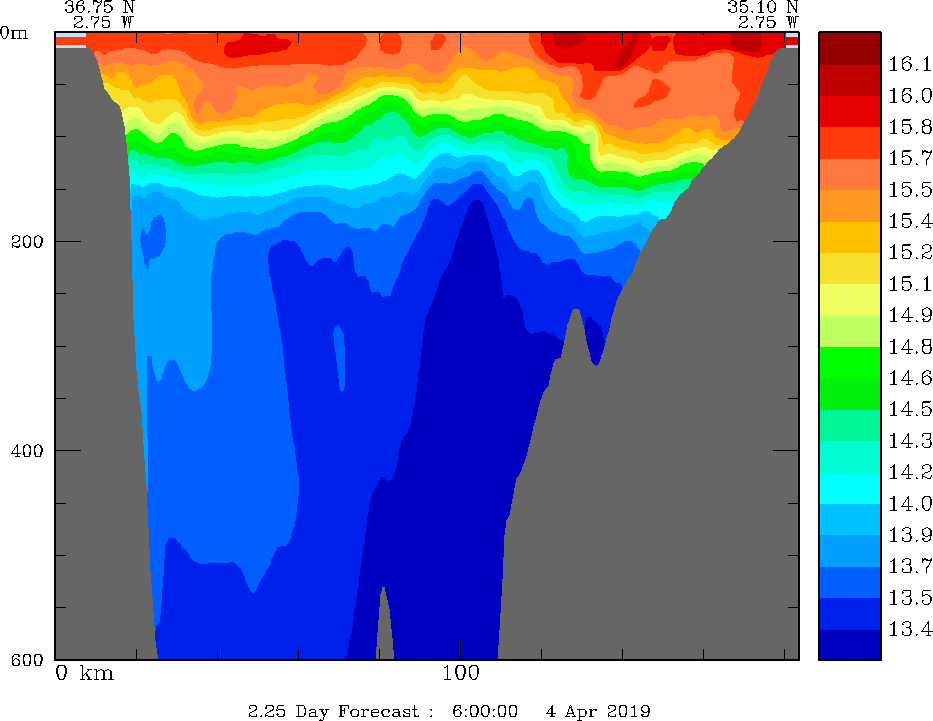933x721 pixels.
Task: Click the 0m depth label
Action: coord(15,32)
